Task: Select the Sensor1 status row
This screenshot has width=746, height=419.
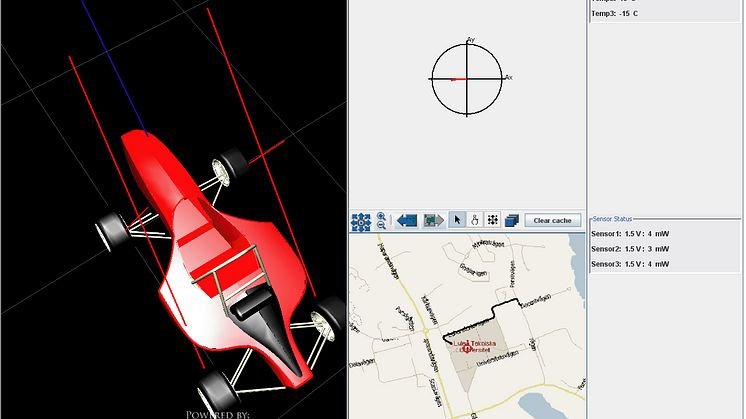Action: click(630, 233)
